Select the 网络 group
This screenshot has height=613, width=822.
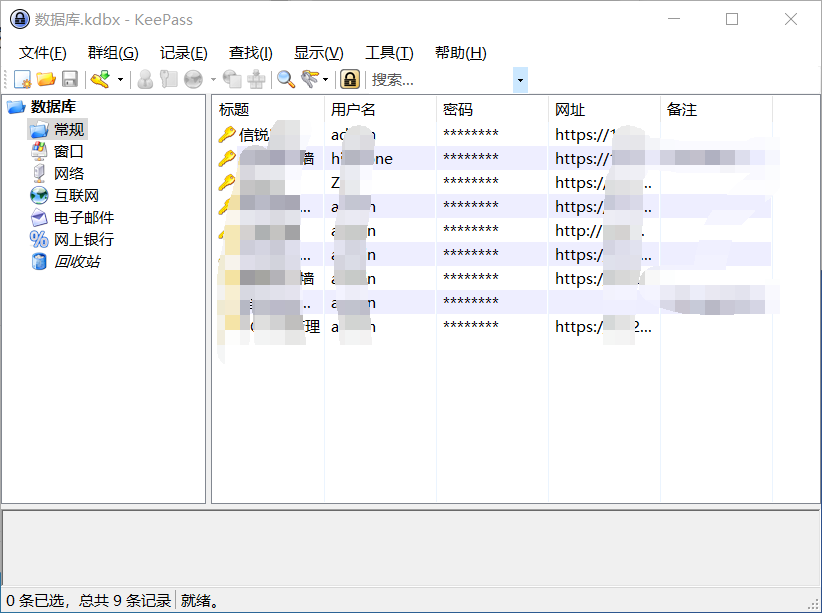69,174
